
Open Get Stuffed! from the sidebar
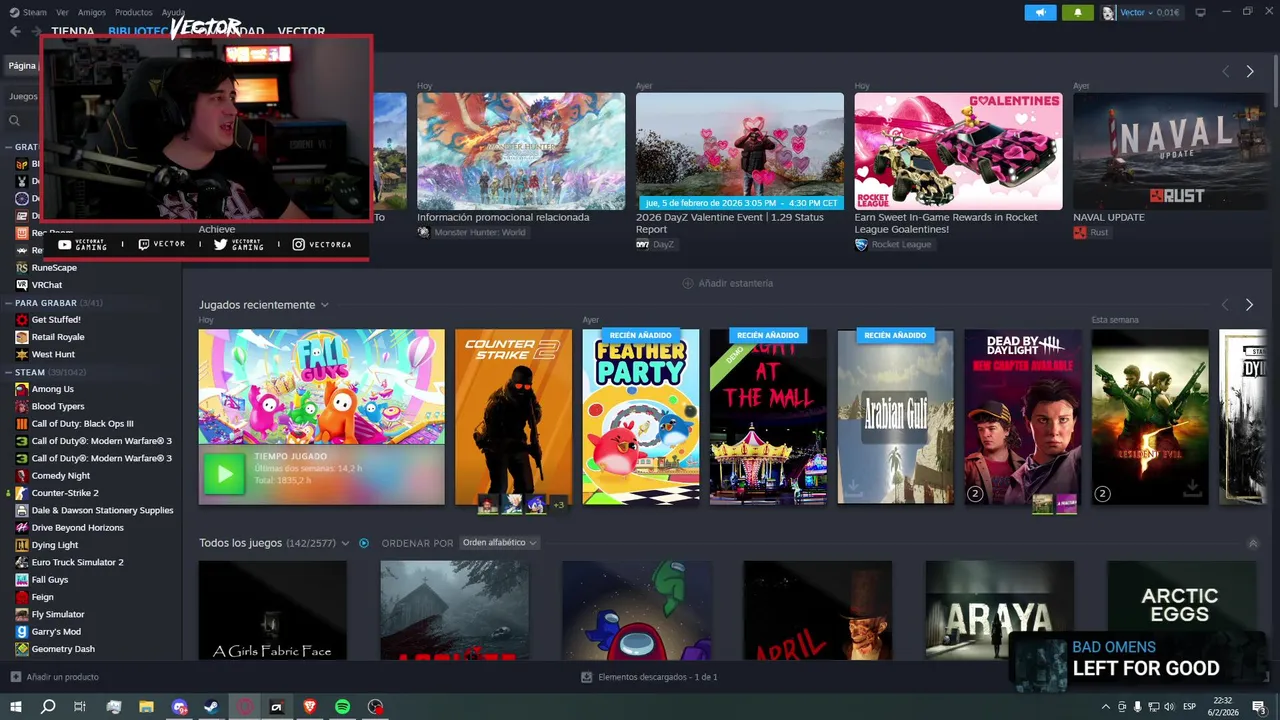(56, 320)
